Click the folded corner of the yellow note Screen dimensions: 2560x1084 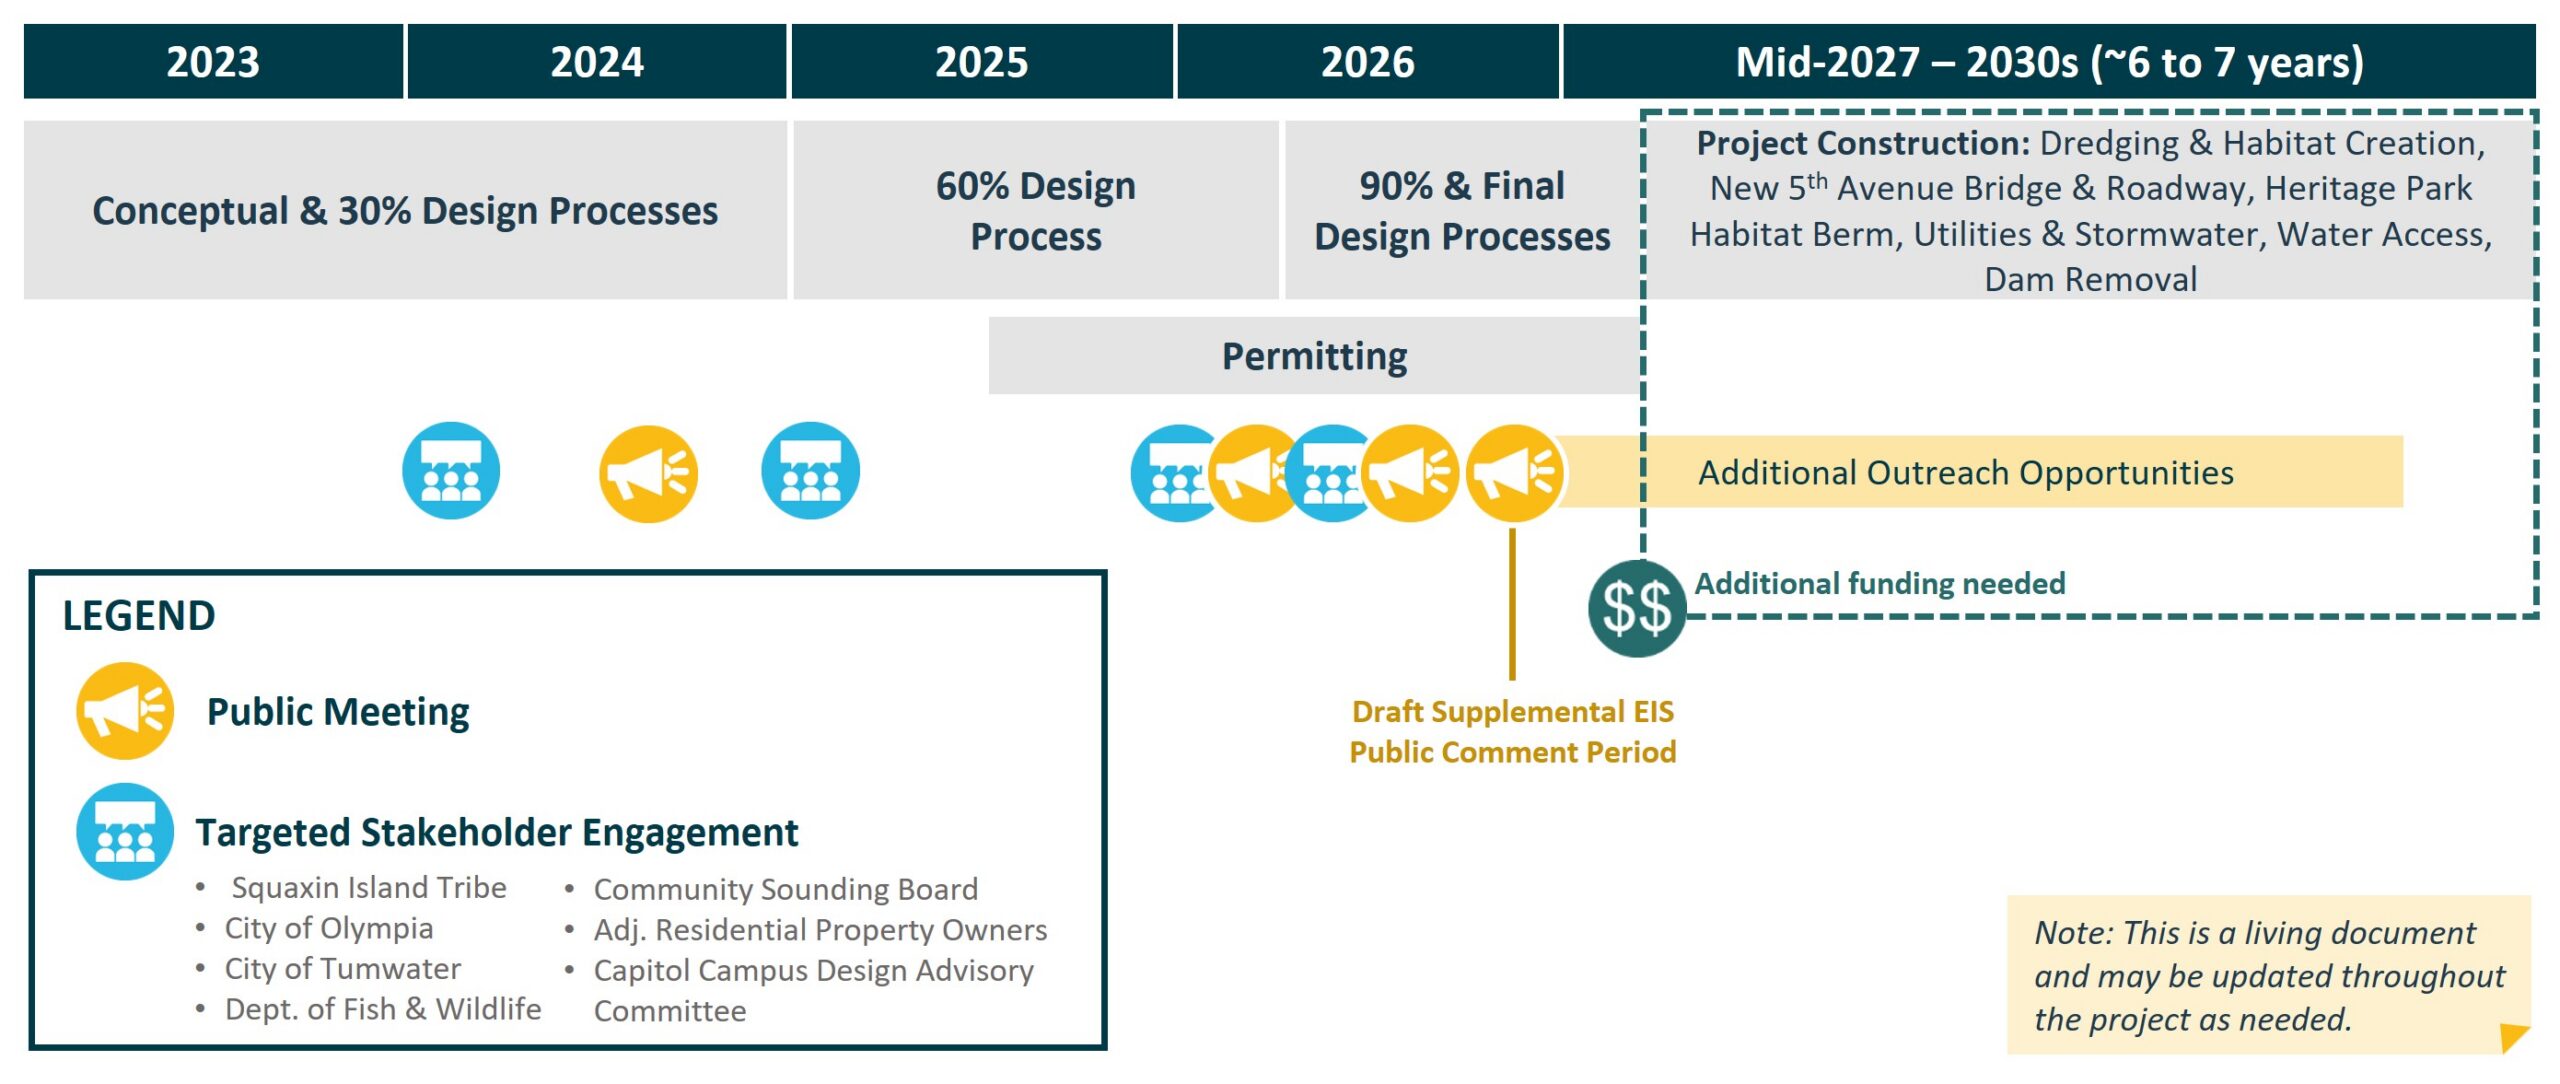[2514, 1037]
